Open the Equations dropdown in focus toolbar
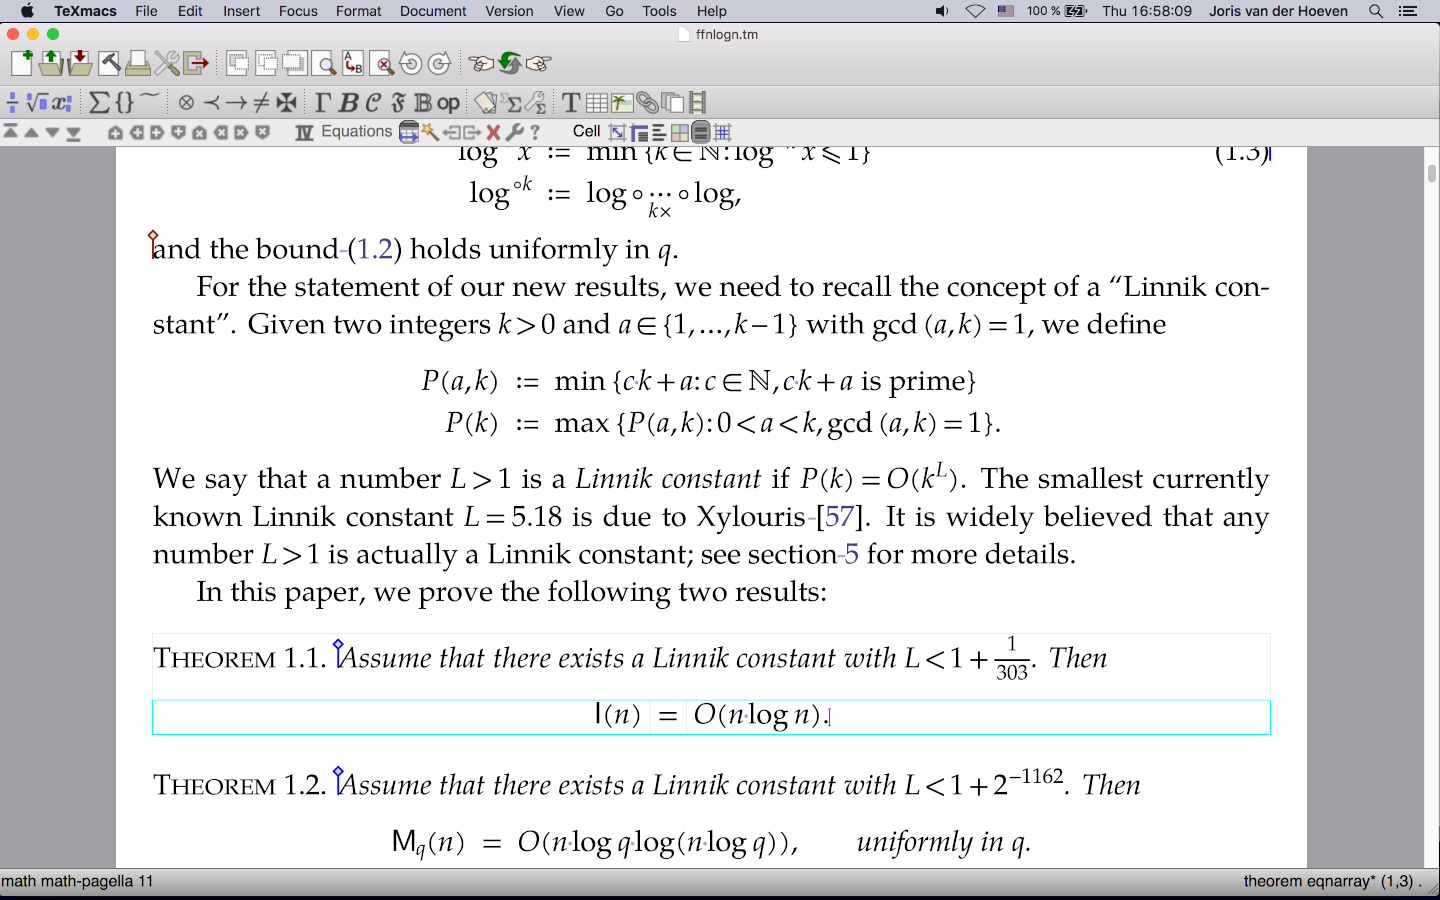The image size is (1440, 900). pyautogui.click(x=356, y=132)
